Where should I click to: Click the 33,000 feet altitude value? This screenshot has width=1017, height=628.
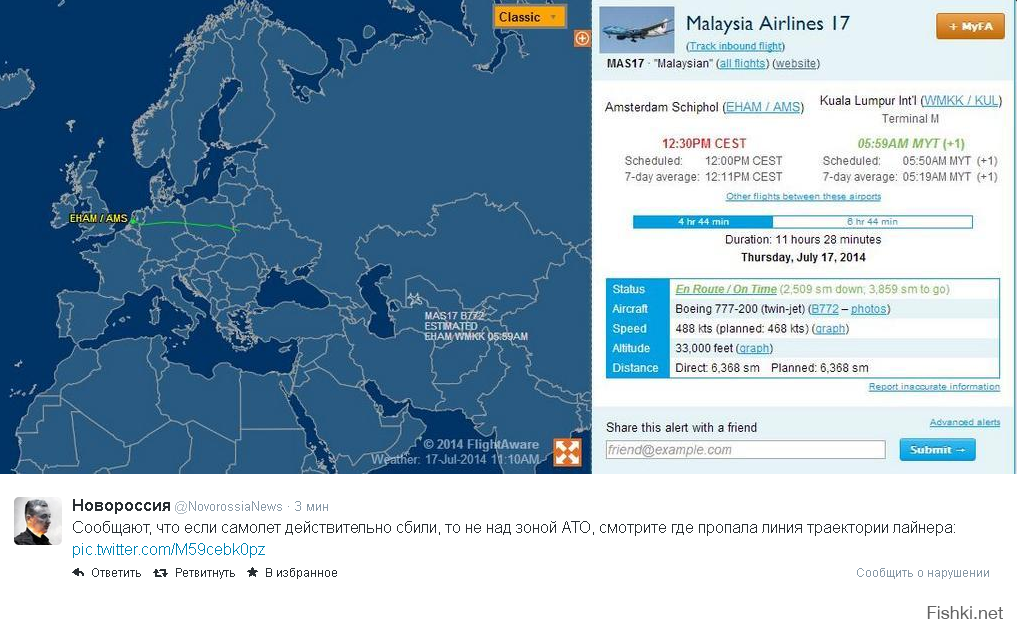pyautogui.click(x=704, y=348)
